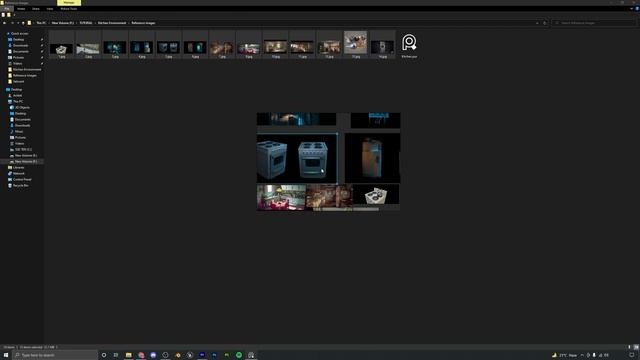640x360 pixels.
Task: Open File Explorer taskbar icon
Action: 129,355
